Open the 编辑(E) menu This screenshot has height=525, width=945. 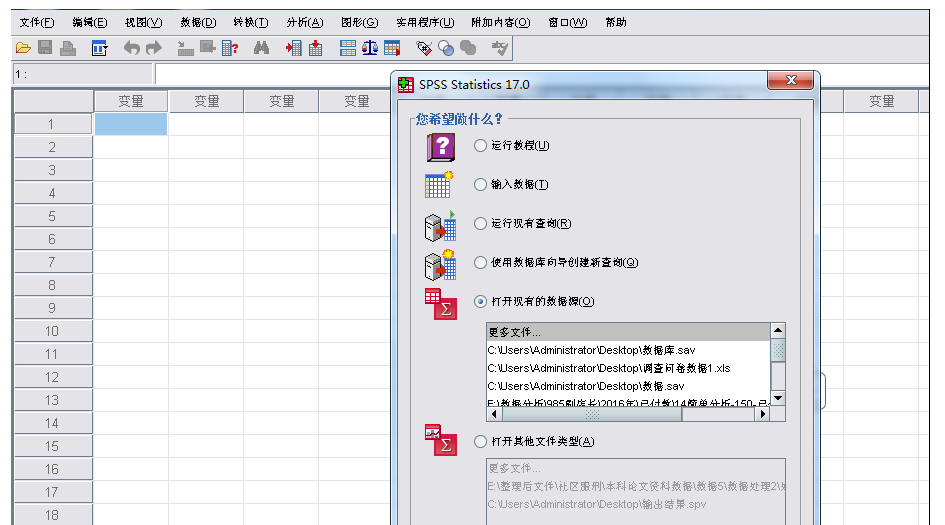click(90, 23)
